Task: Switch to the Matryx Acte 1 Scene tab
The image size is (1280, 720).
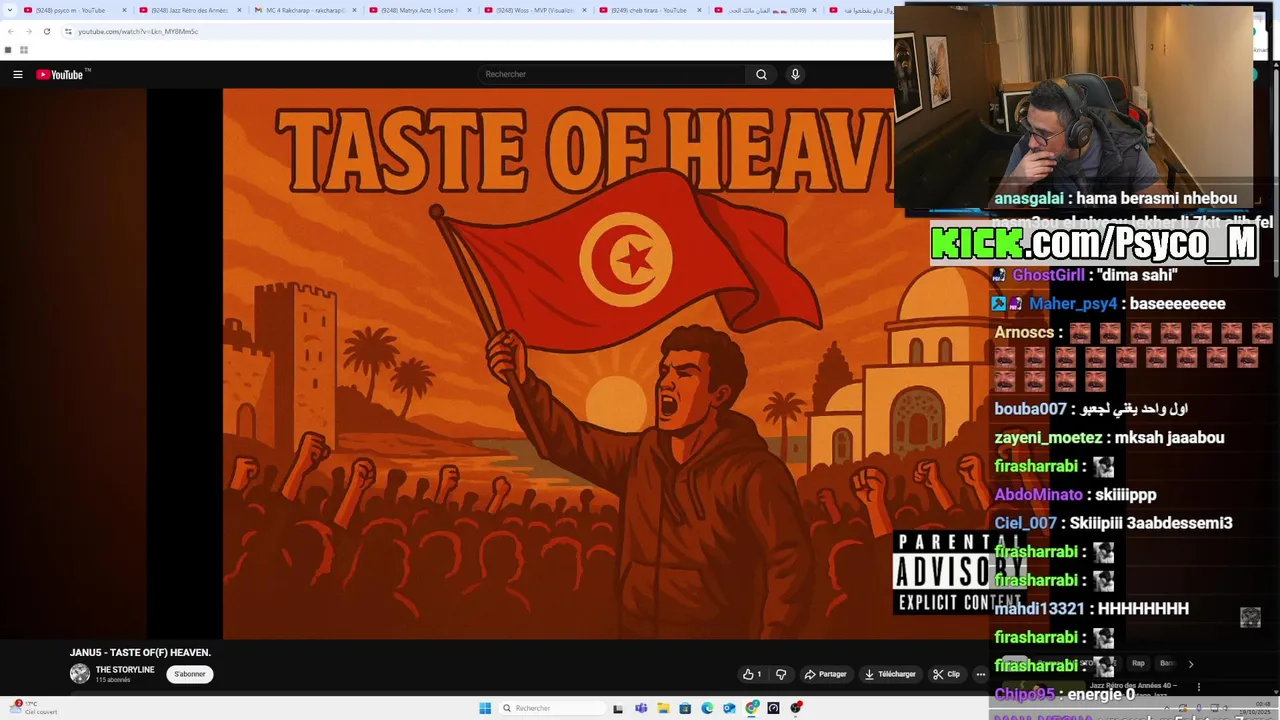Action: (419, 10)
